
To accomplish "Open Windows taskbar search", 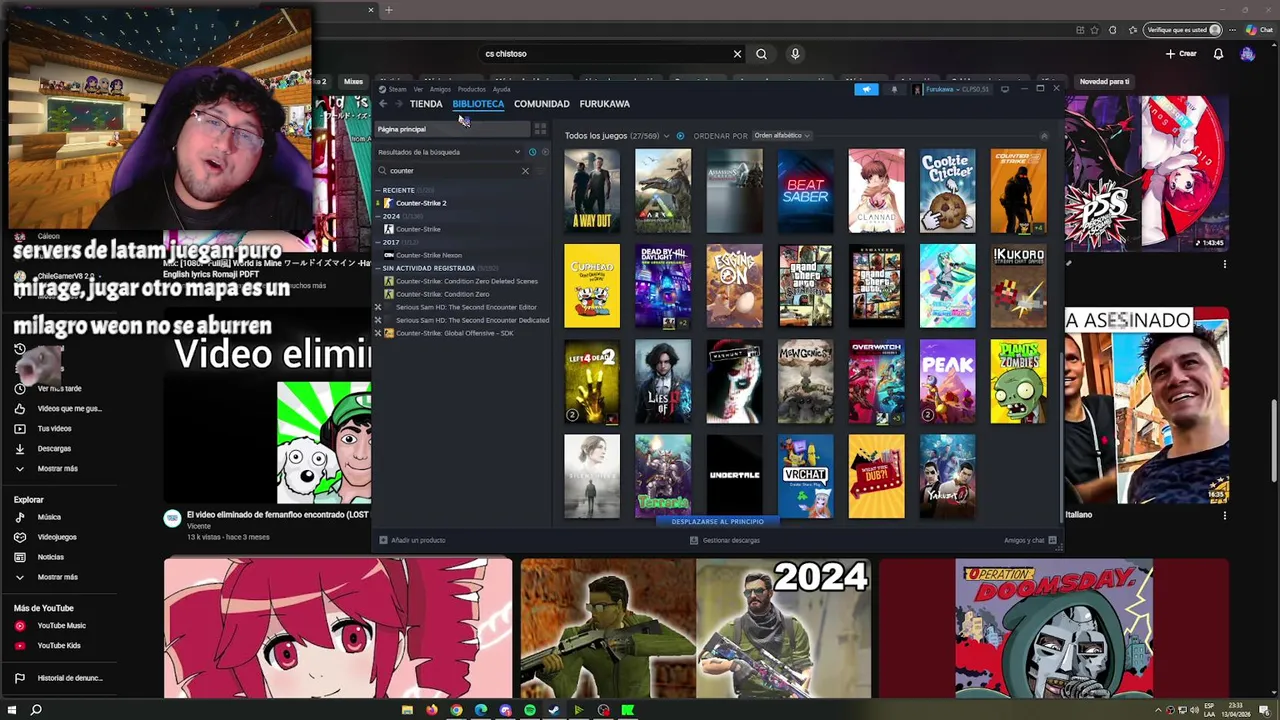I will [x=36, y=710].
